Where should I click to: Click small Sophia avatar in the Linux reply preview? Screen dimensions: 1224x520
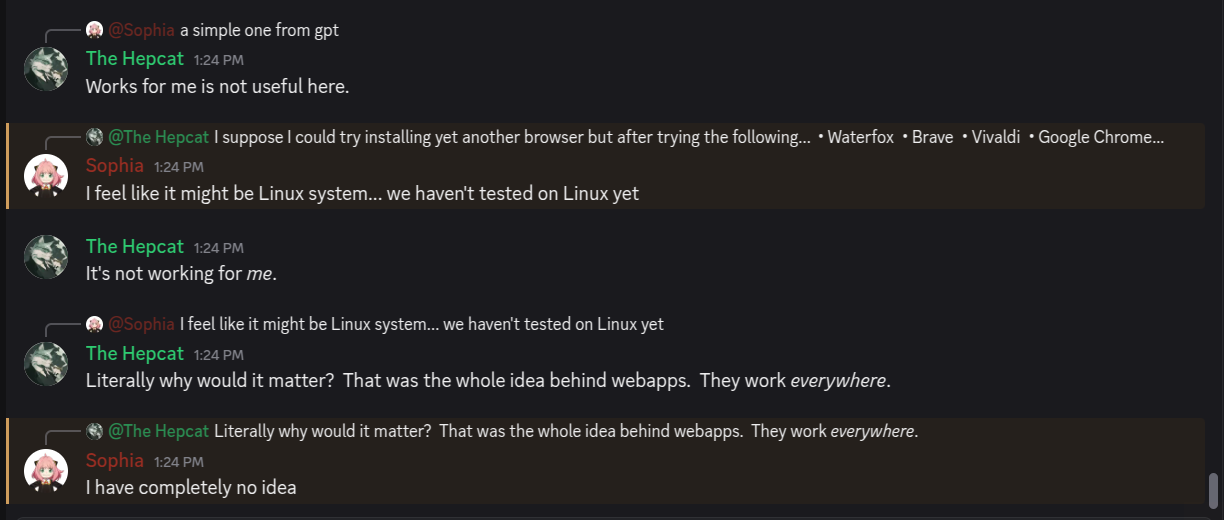click(x=94, y=324)
